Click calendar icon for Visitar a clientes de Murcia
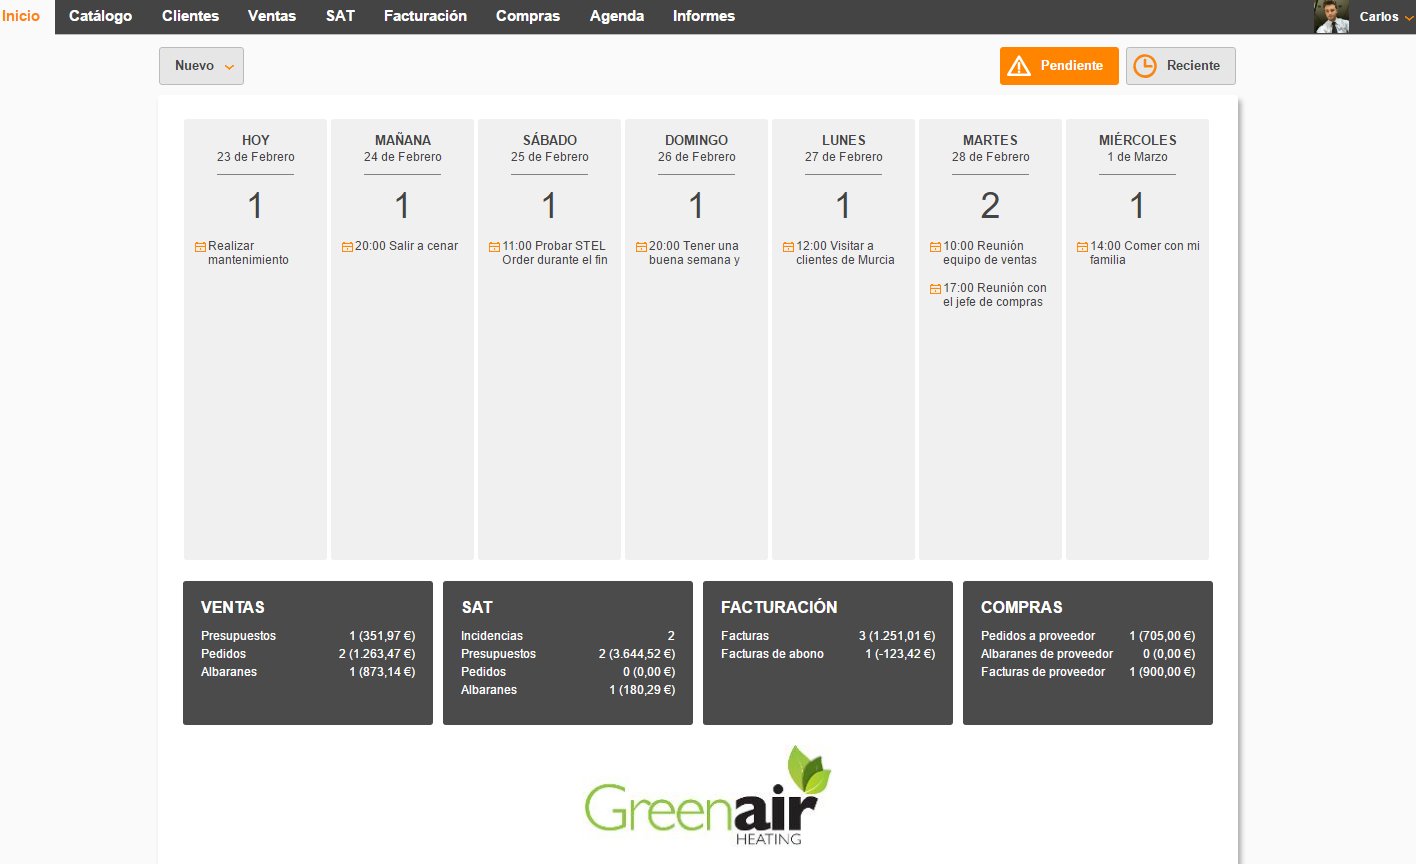 coord(788,247)
